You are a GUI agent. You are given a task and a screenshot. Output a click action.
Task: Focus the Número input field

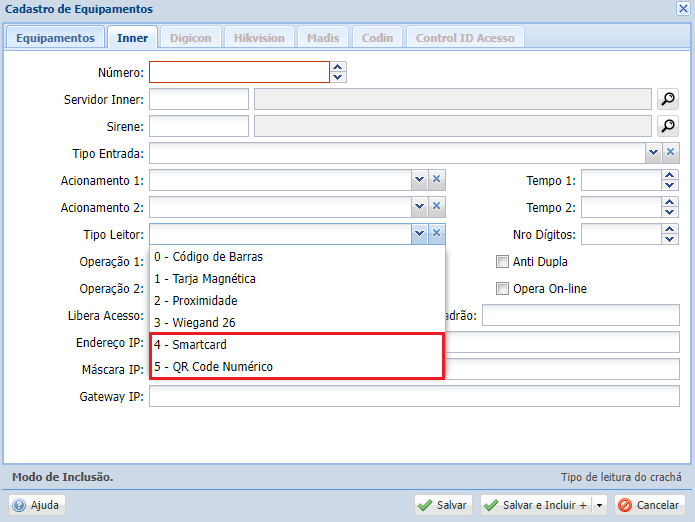pos(239,72)
